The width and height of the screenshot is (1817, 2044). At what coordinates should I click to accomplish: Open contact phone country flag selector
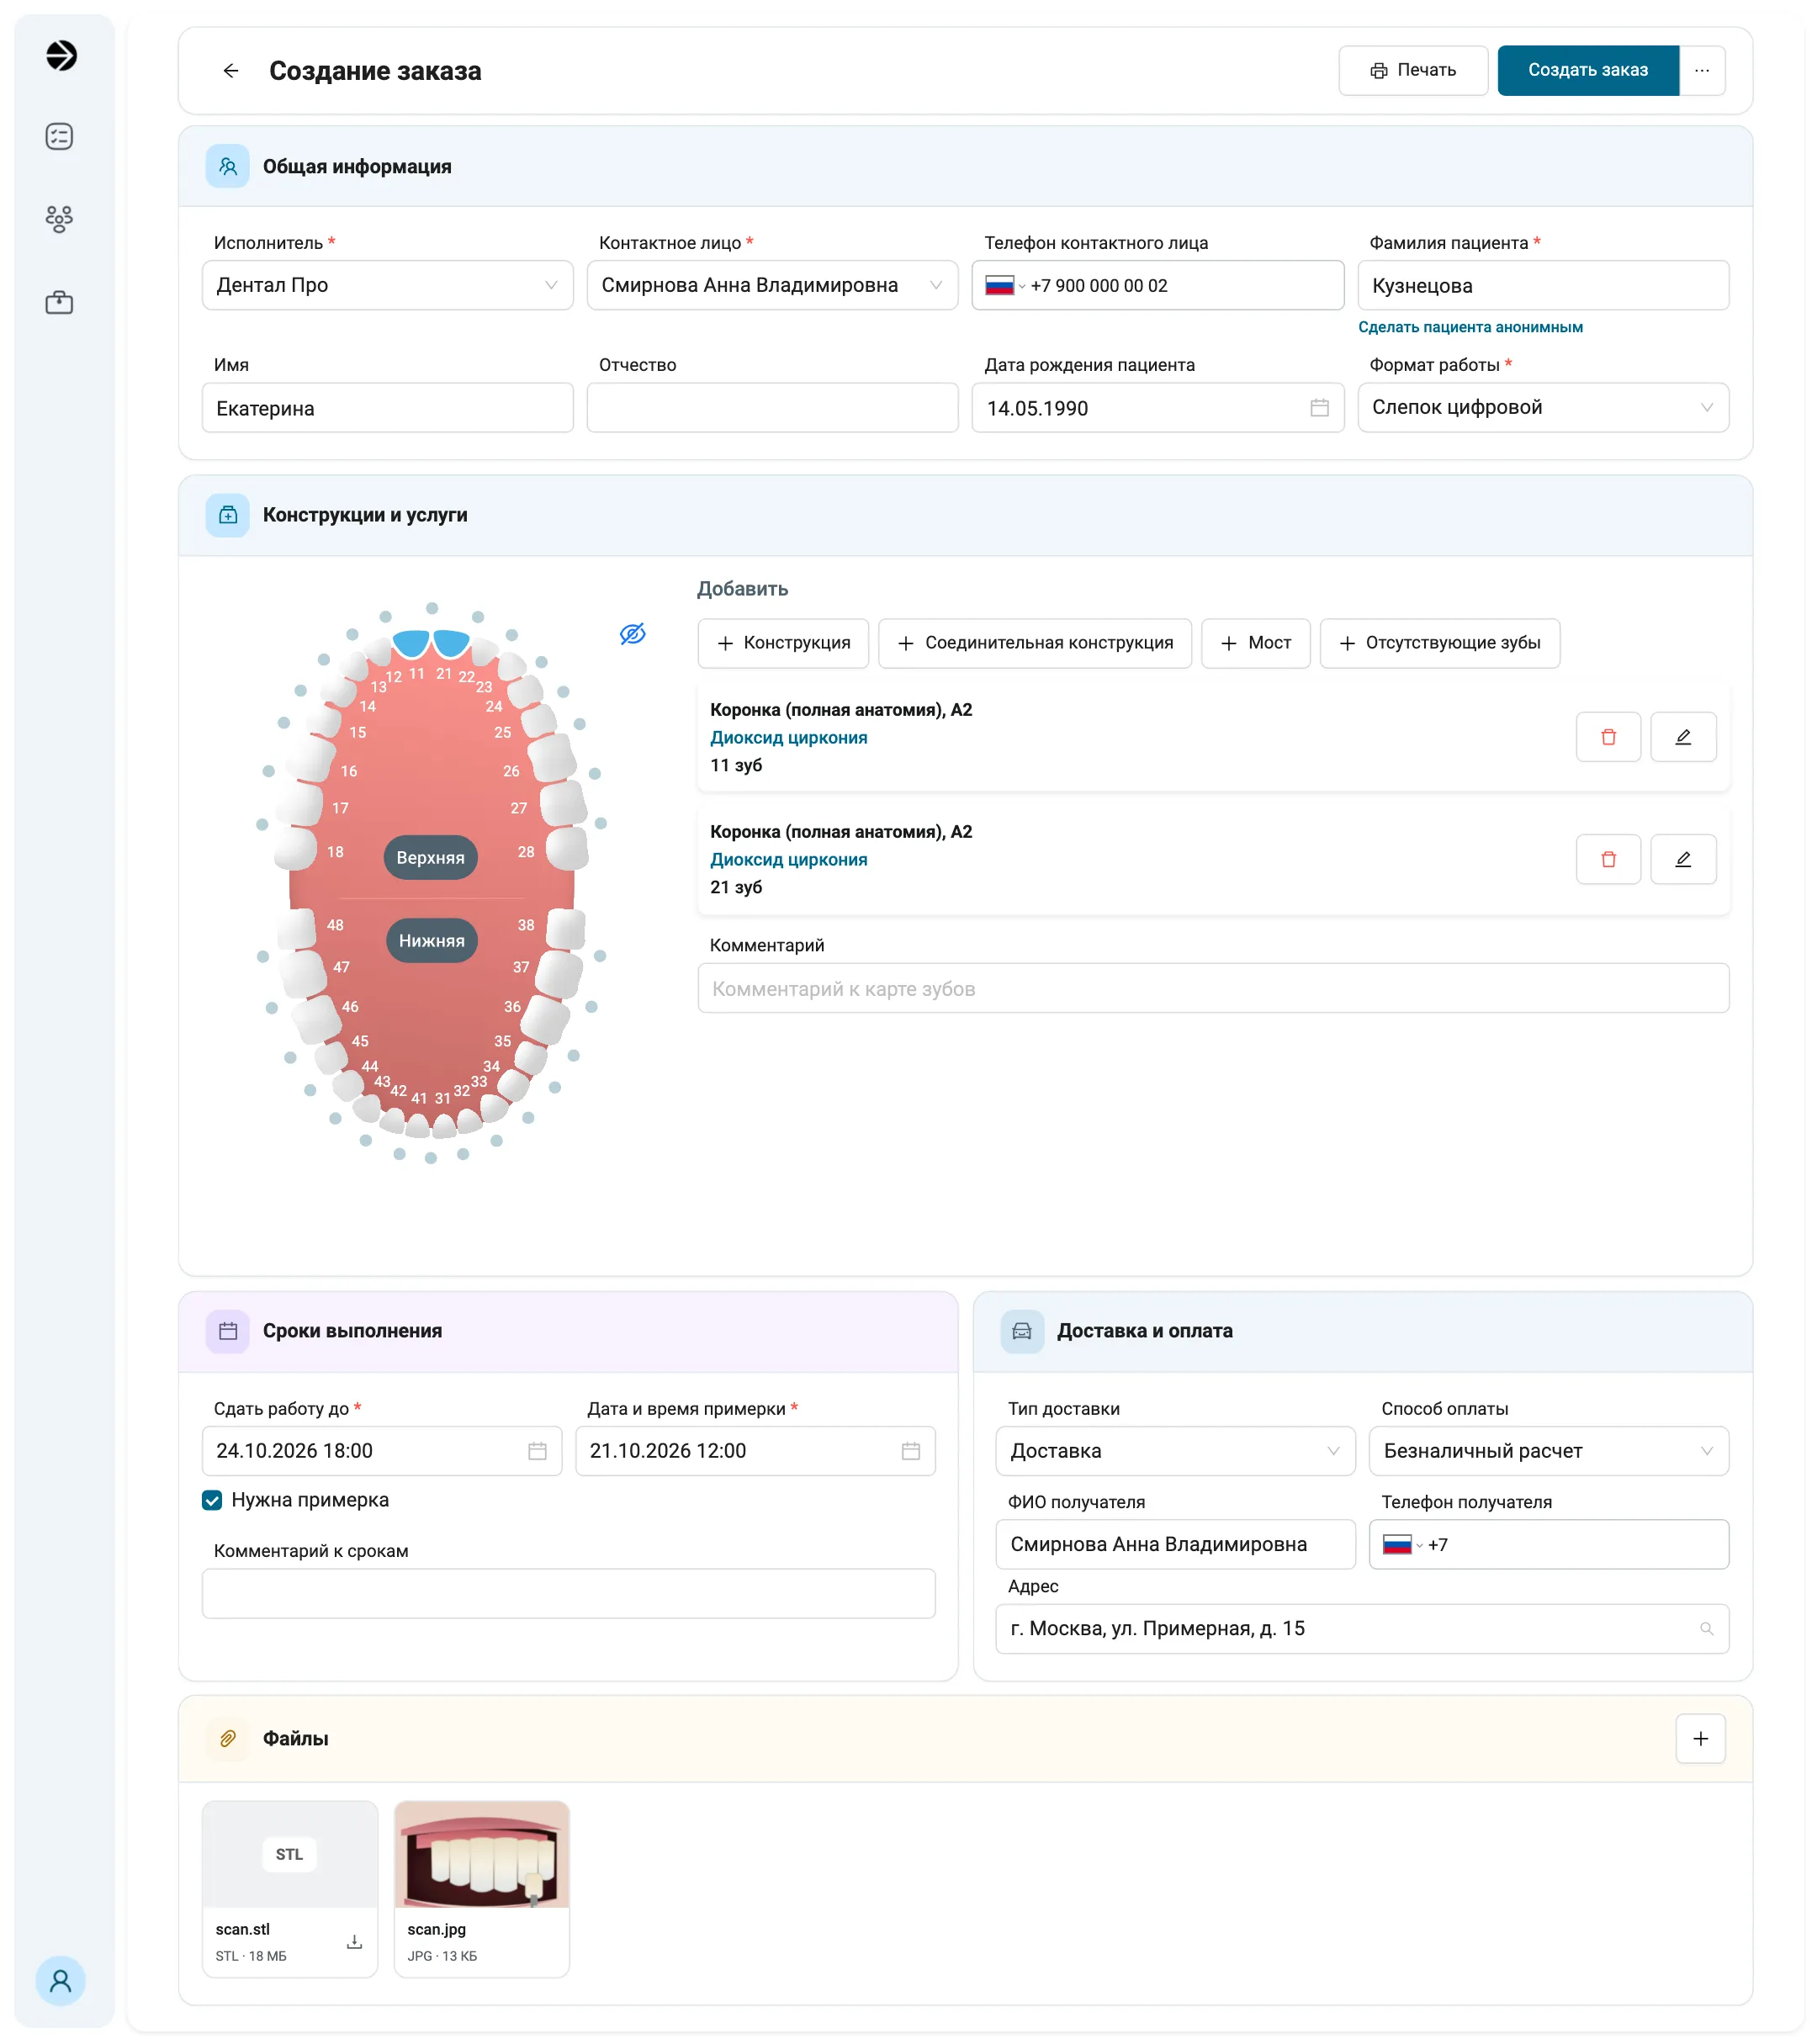pyautogui.click(x=1004, y=285)
